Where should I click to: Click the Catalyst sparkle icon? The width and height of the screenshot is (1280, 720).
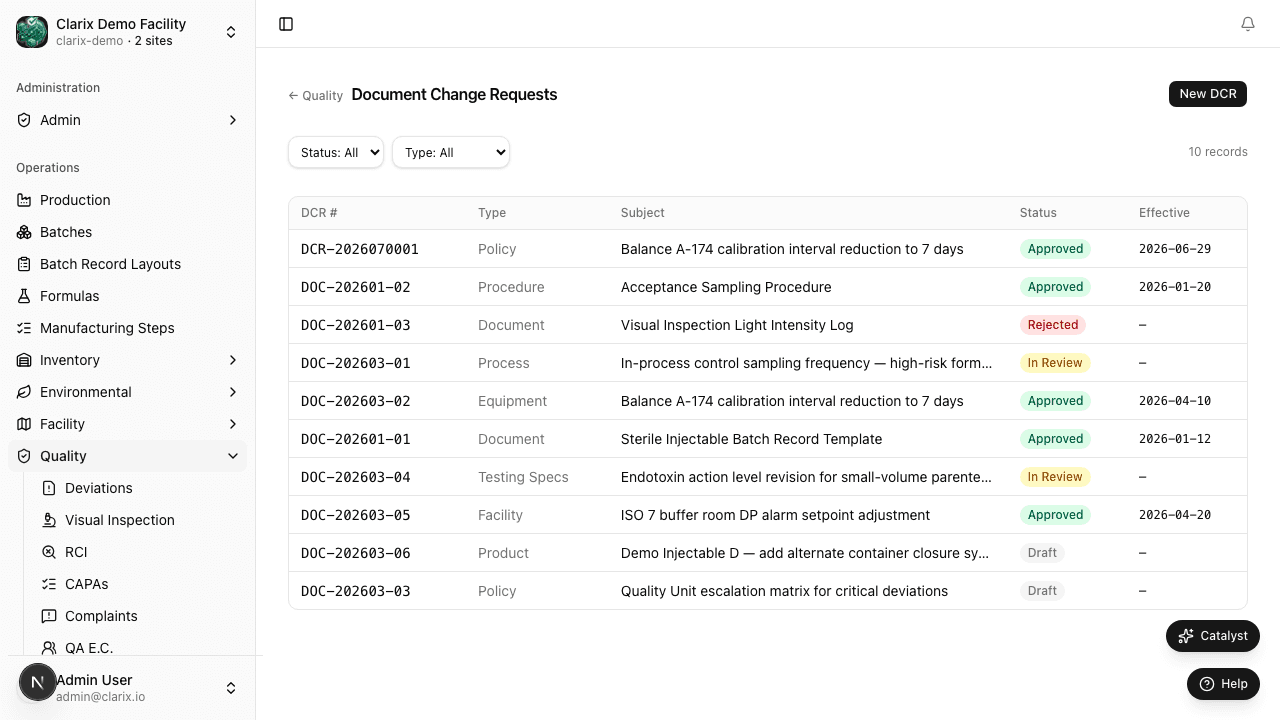1186,636
